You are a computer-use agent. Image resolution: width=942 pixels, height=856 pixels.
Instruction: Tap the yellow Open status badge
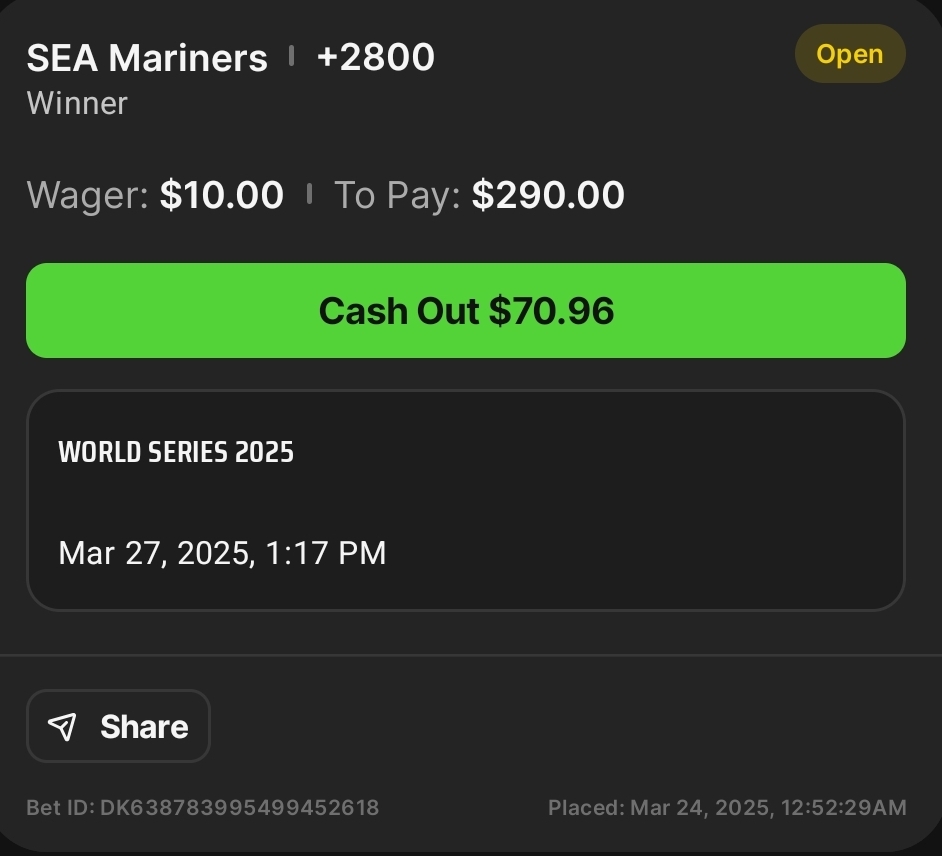pos(850,54)
